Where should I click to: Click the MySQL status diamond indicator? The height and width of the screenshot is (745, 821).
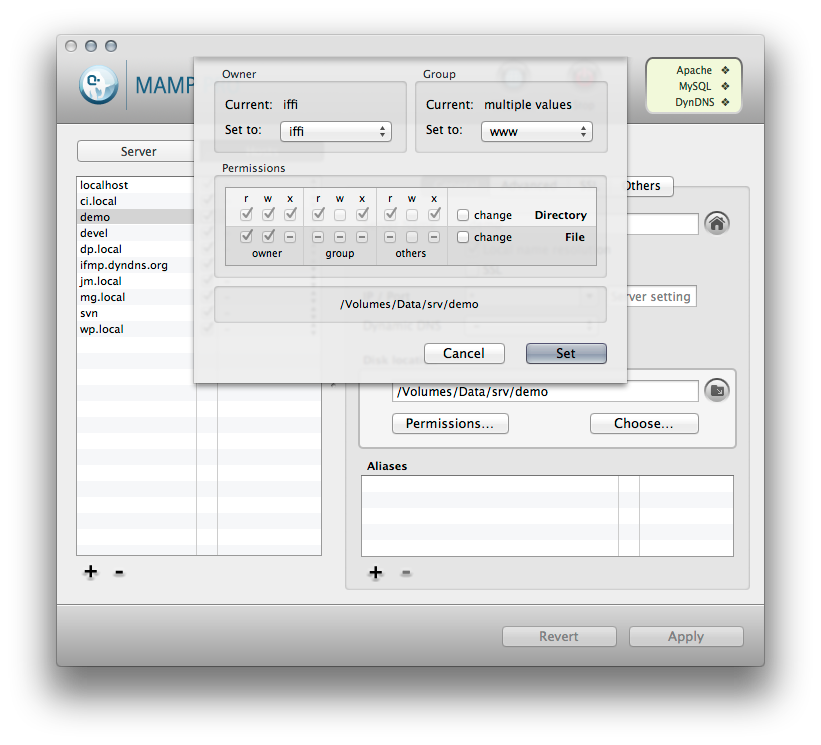tap(725, 86)
